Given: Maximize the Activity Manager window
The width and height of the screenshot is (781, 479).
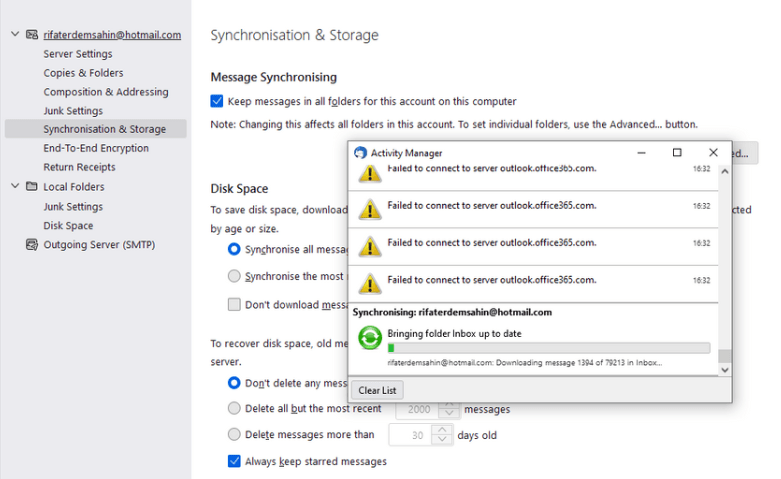Looking at the screenshot, I should [x=677, y=152].
